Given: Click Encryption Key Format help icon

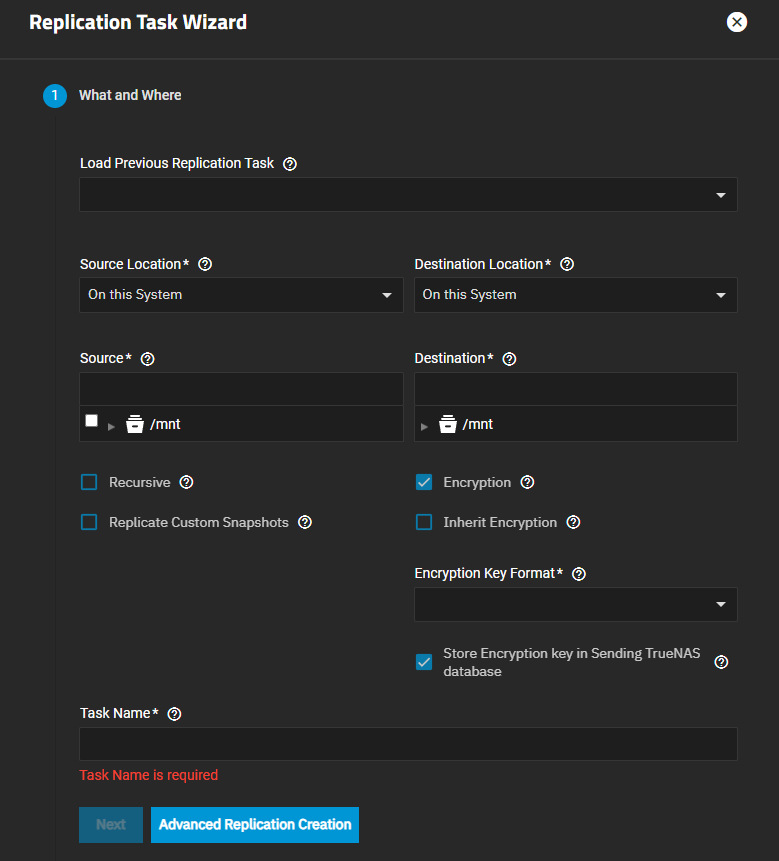Looking at the screenshot, I should [x=578, y=574].
